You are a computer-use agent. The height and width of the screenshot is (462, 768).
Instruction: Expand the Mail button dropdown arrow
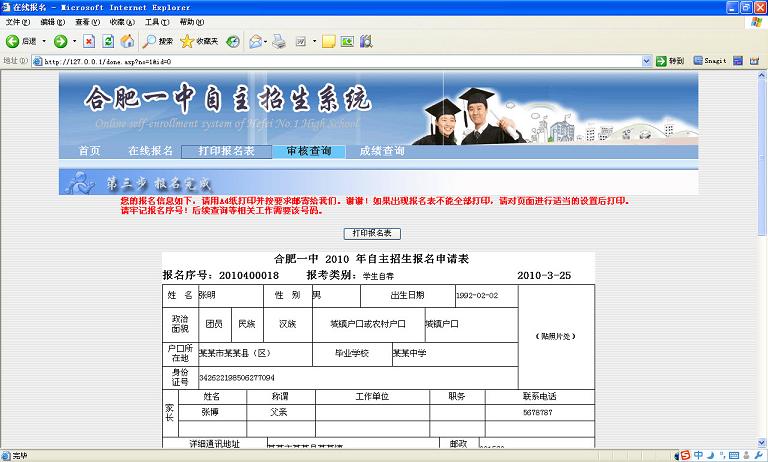coord(267,41)
